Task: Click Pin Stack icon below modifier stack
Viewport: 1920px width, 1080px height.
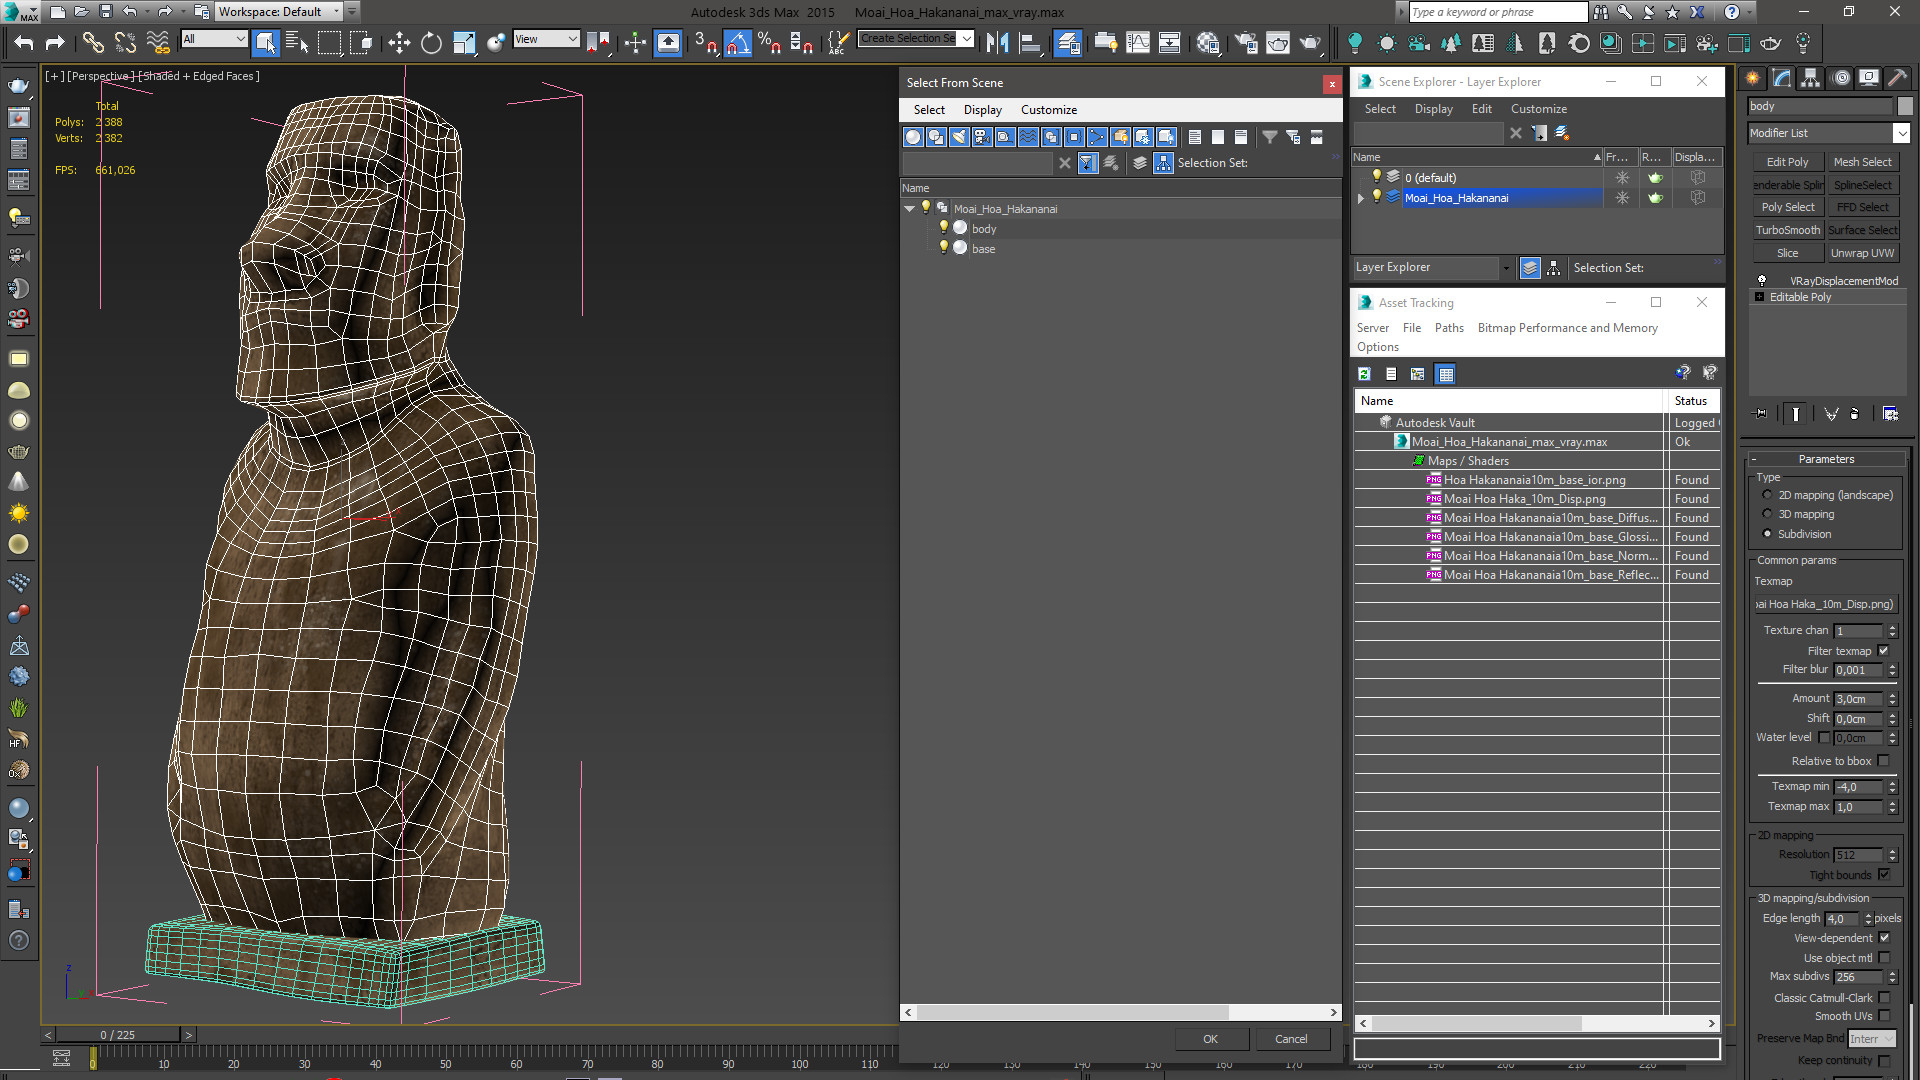Action: tap(1761, 414)
